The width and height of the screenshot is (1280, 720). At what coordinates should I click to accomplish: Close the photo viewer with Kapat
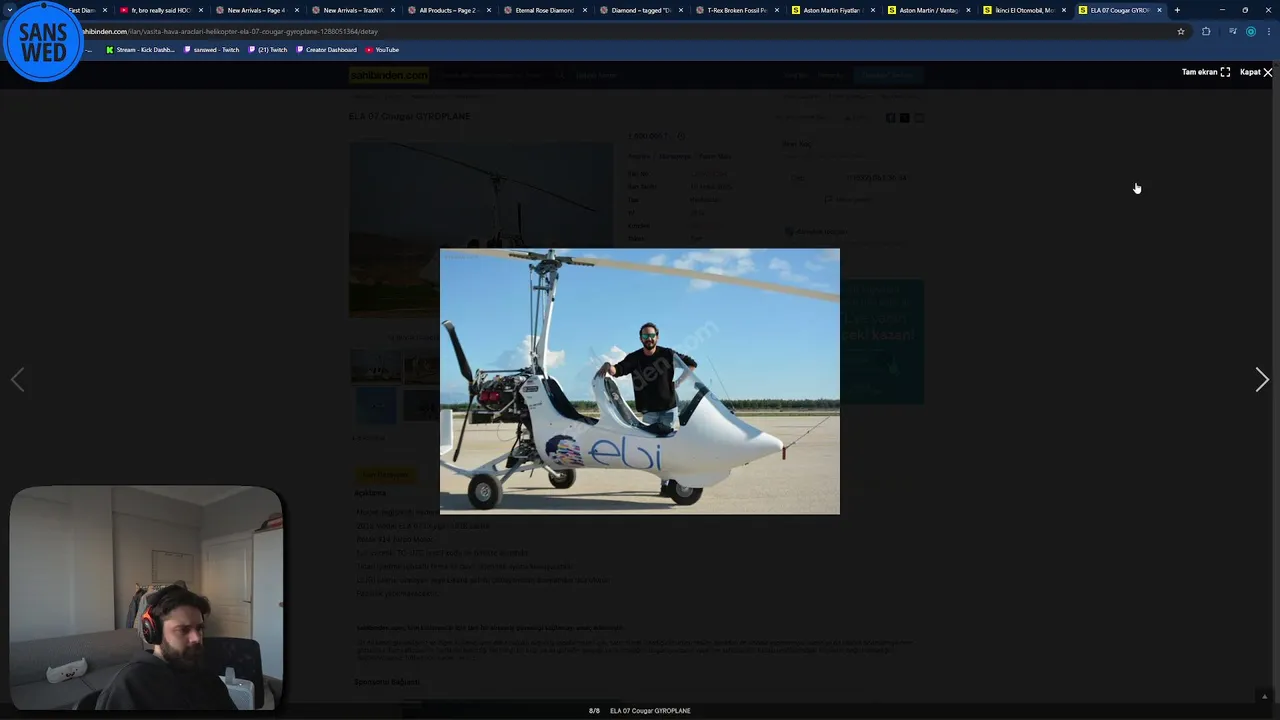[x=1256, y=72]
